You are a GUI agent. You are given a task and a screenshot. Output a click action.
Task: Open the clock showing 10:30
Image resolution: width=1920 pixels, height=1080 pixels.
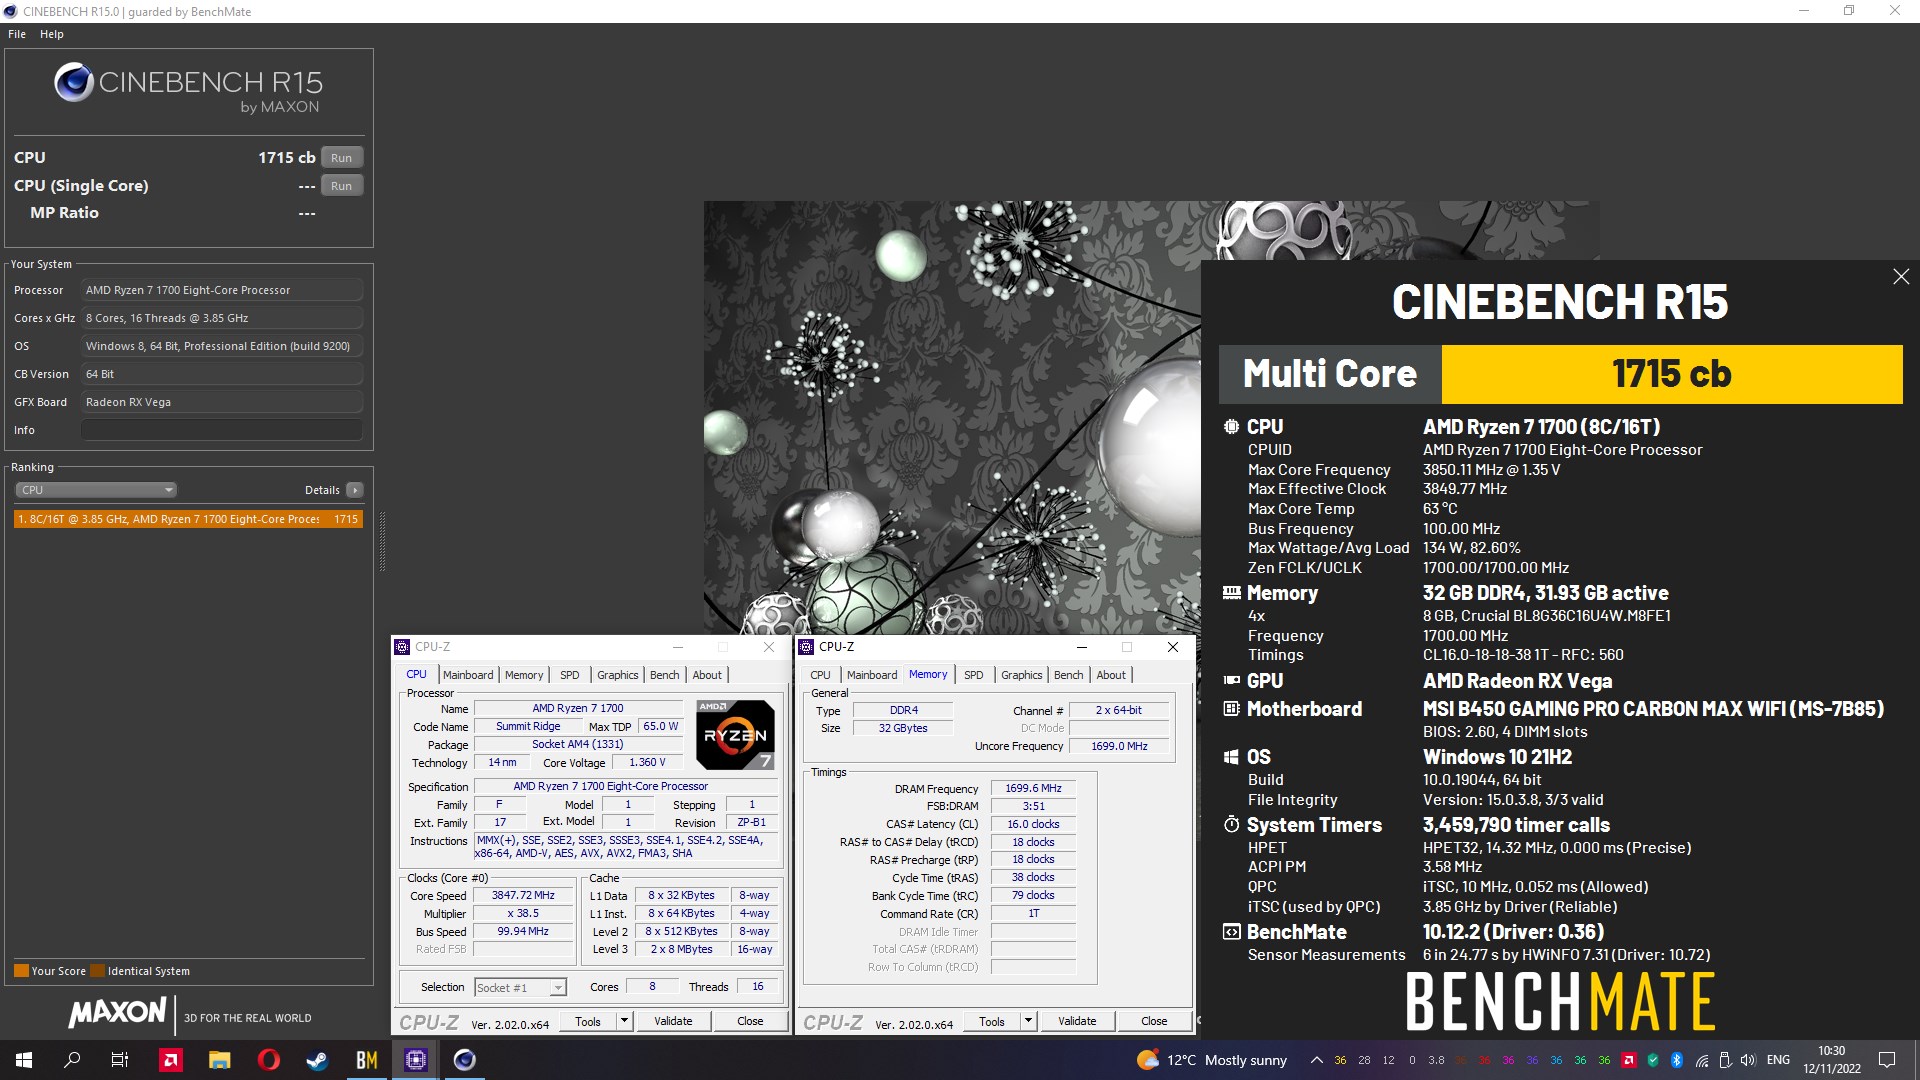pyautogui.click(x=1832, y=1060)
